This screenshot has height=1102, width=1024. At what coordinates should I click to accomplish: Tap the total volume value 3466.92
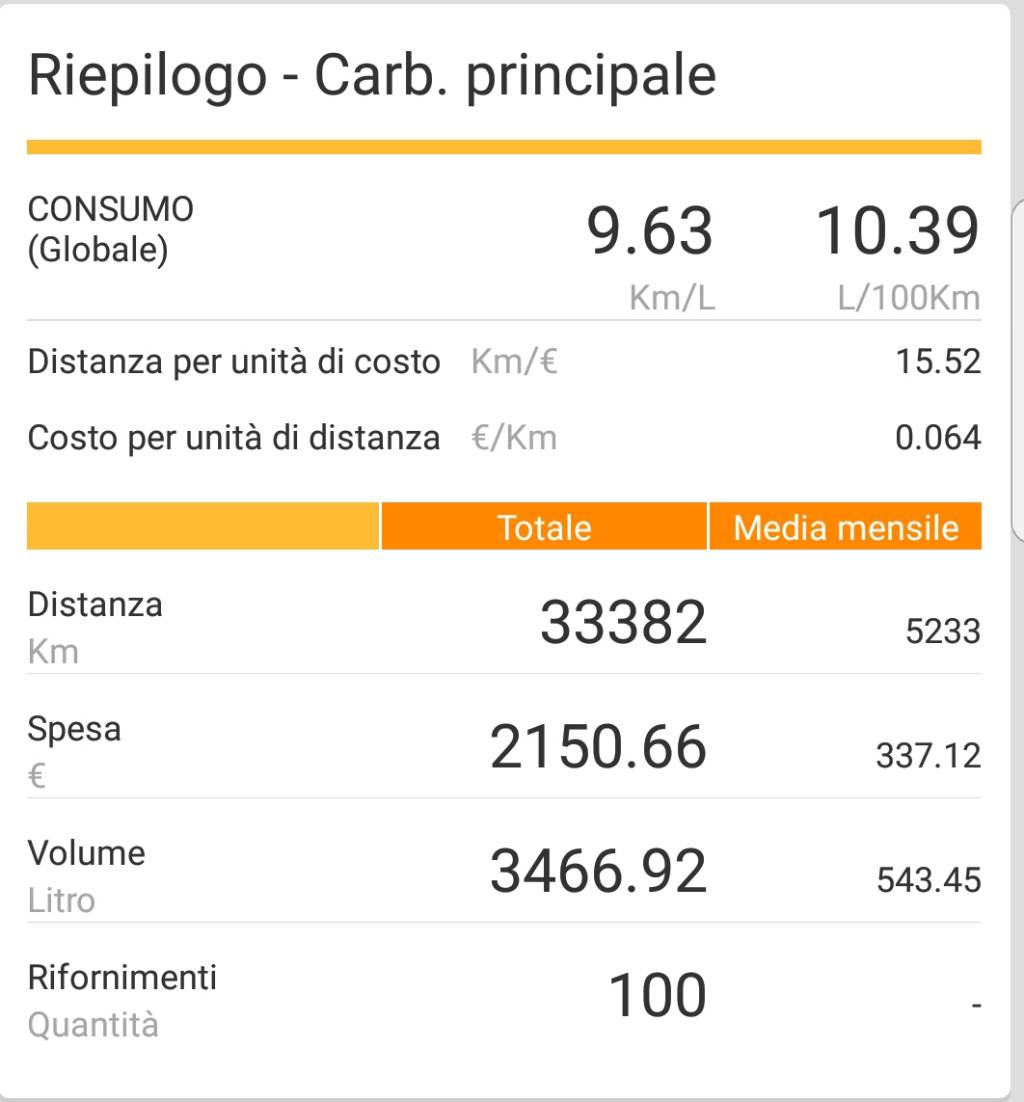pyautogui.click(x=598, y=871)
